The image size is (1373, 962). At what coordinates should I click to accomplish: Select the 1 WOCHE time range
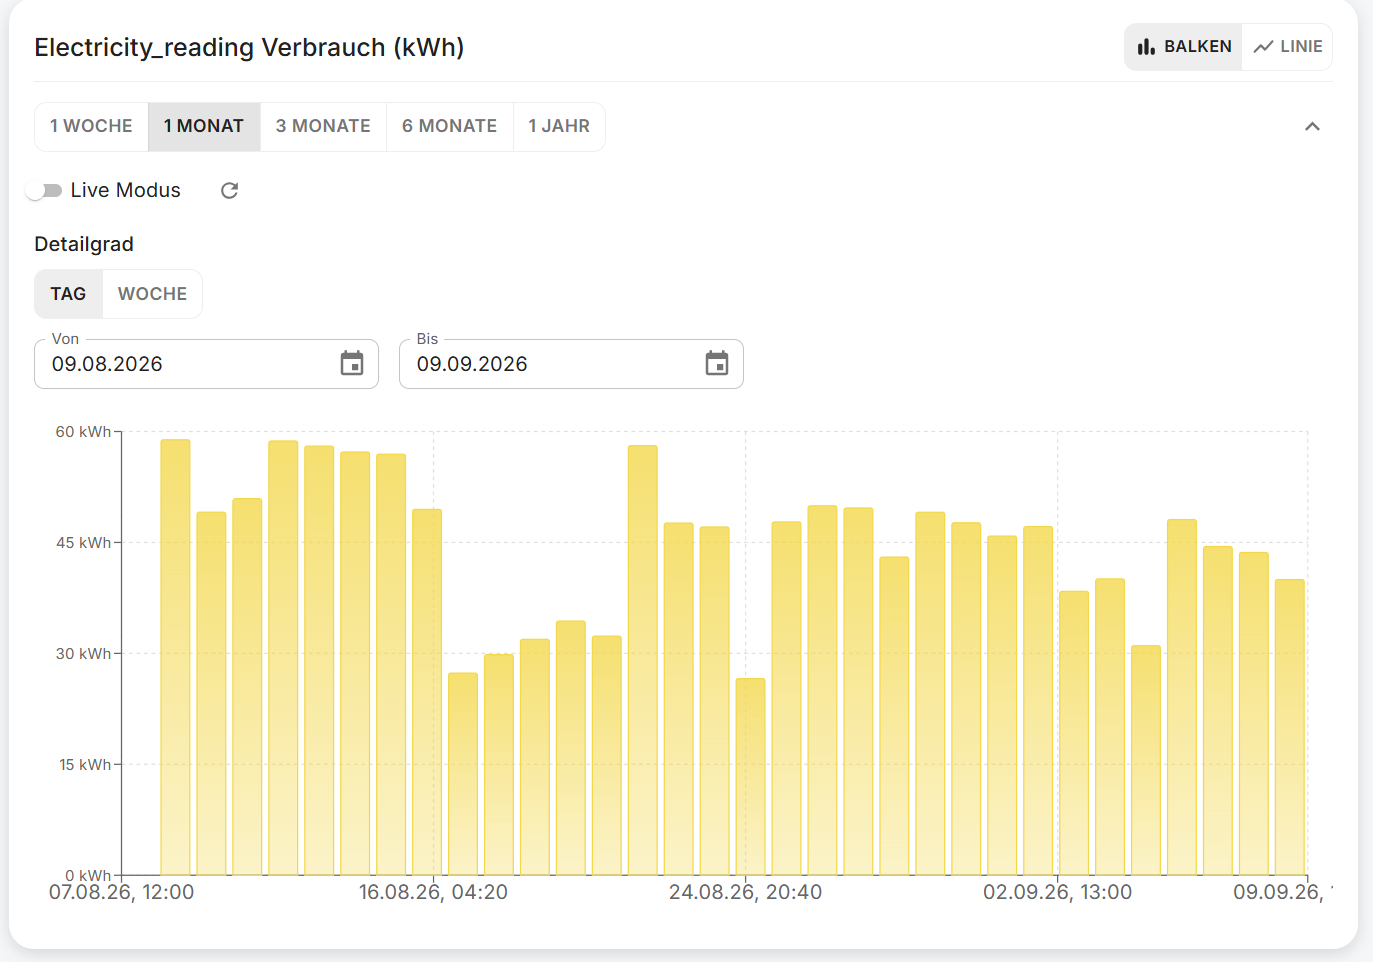coord(91,127)
